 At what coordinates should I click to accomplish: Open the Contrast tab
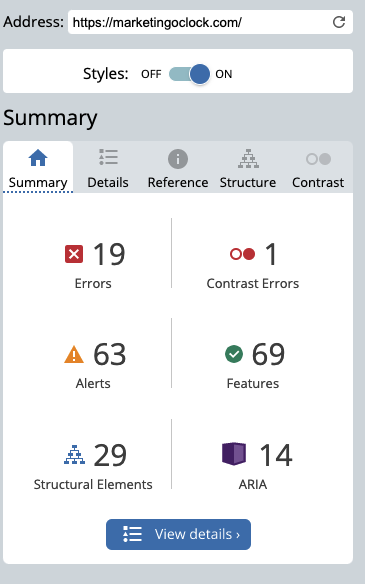click(318, 167)
